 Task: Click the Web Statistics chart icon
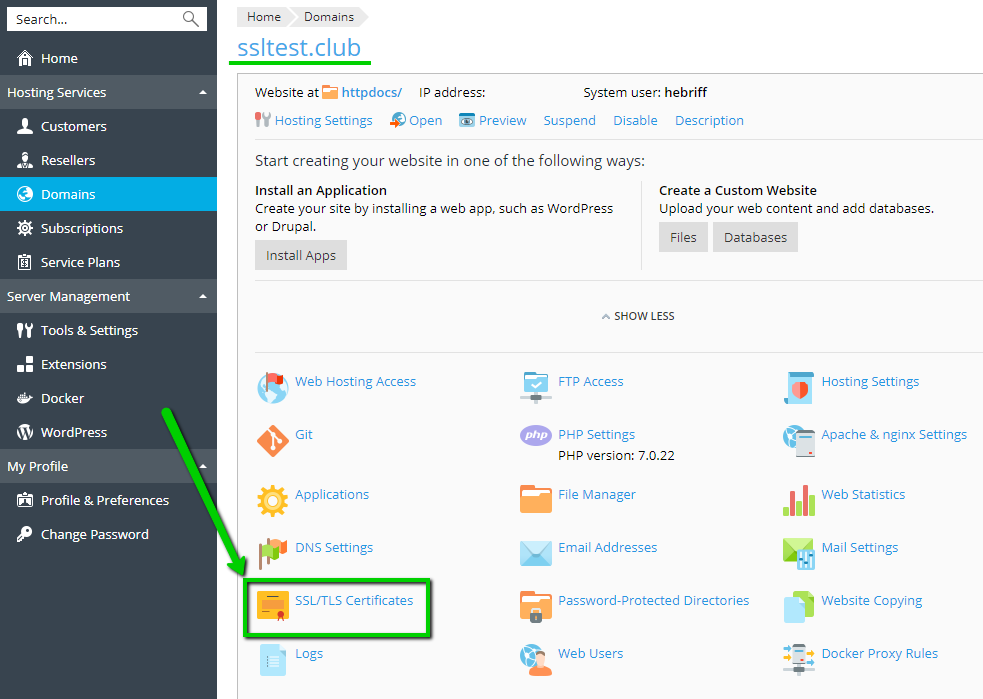(798, 499)
